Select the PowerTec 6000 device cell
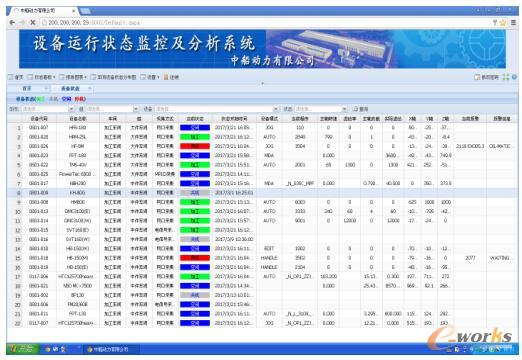The image size is (522, 360). (78, 174)
